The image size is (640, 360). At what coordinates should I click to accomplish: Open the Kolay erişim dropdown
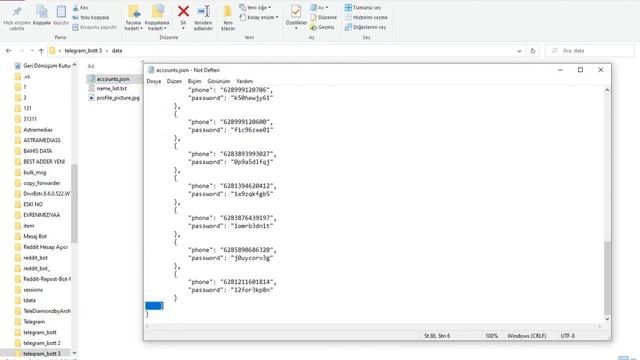coord(259,18)
